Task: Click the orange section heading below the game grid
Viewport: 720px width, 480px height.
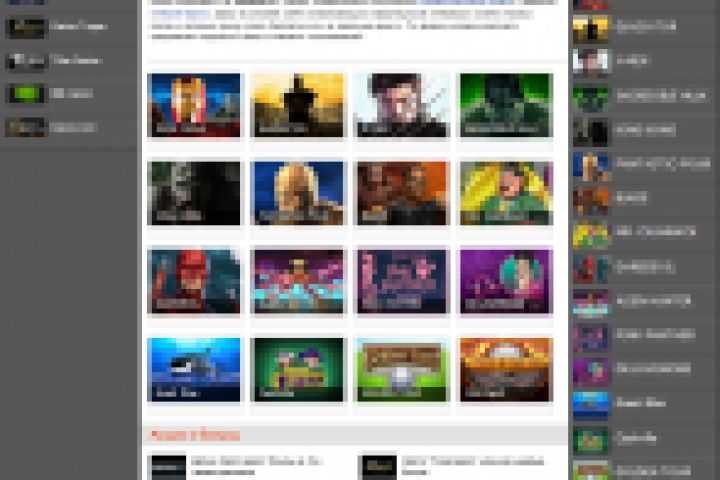Action: coord(196,435)
